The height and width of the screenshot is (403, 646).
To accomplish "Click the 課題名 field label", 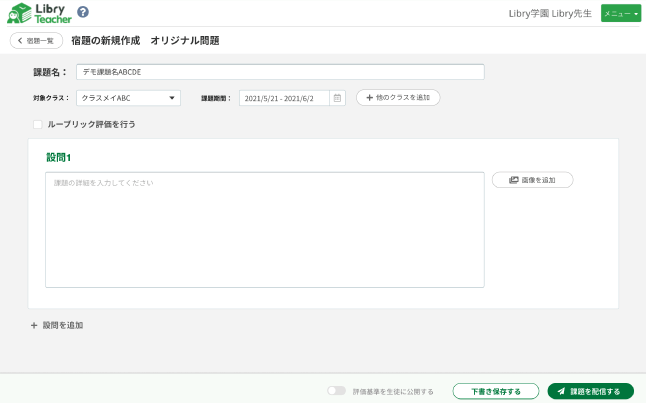I will coord(49,72).
